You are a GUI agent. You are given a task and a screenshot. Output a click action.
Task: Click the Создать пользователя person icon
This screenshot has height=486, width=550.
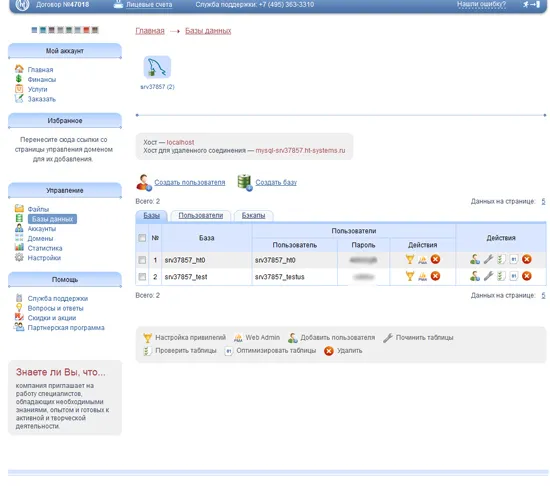144,182
